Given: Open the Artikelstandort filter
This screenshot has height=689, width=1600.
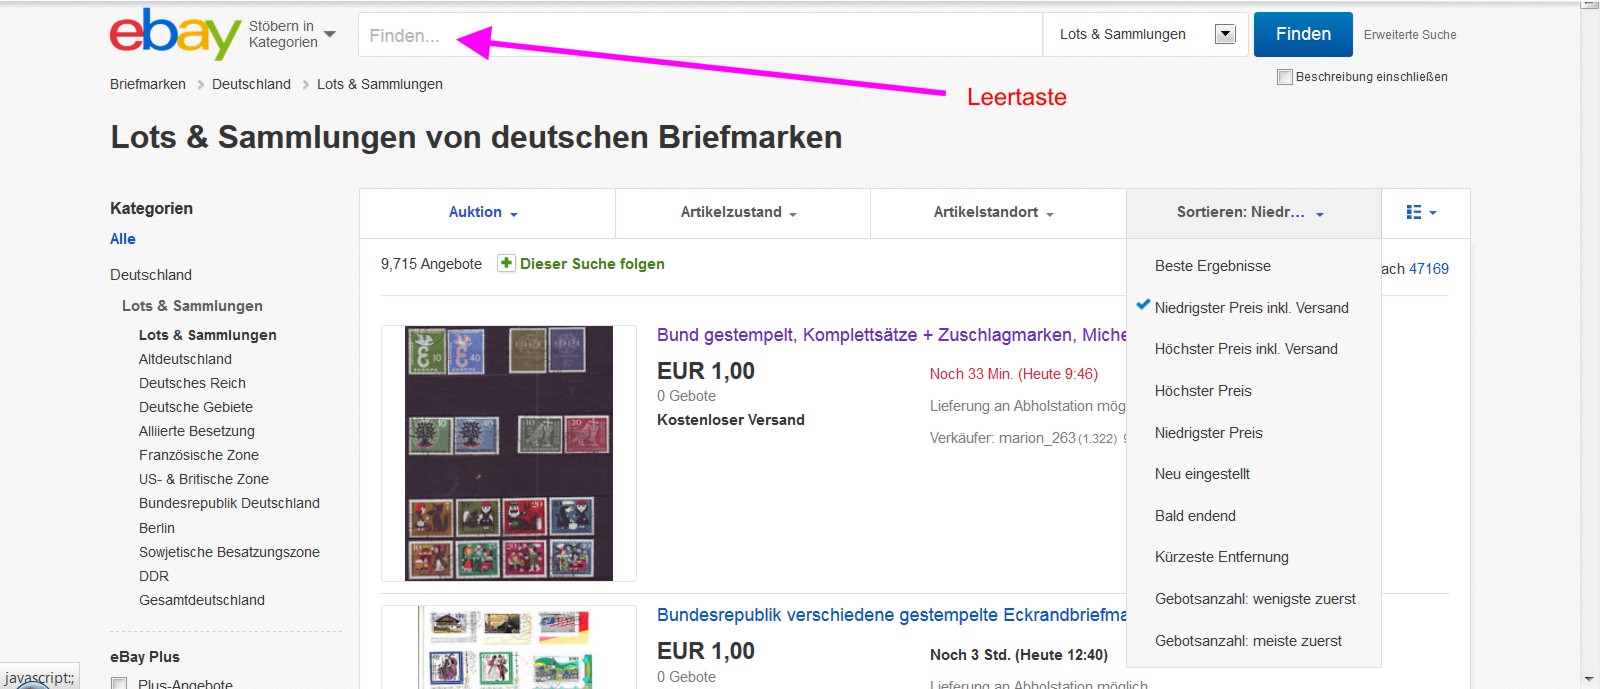Looking at the screenshot, I should pos(994,212).
